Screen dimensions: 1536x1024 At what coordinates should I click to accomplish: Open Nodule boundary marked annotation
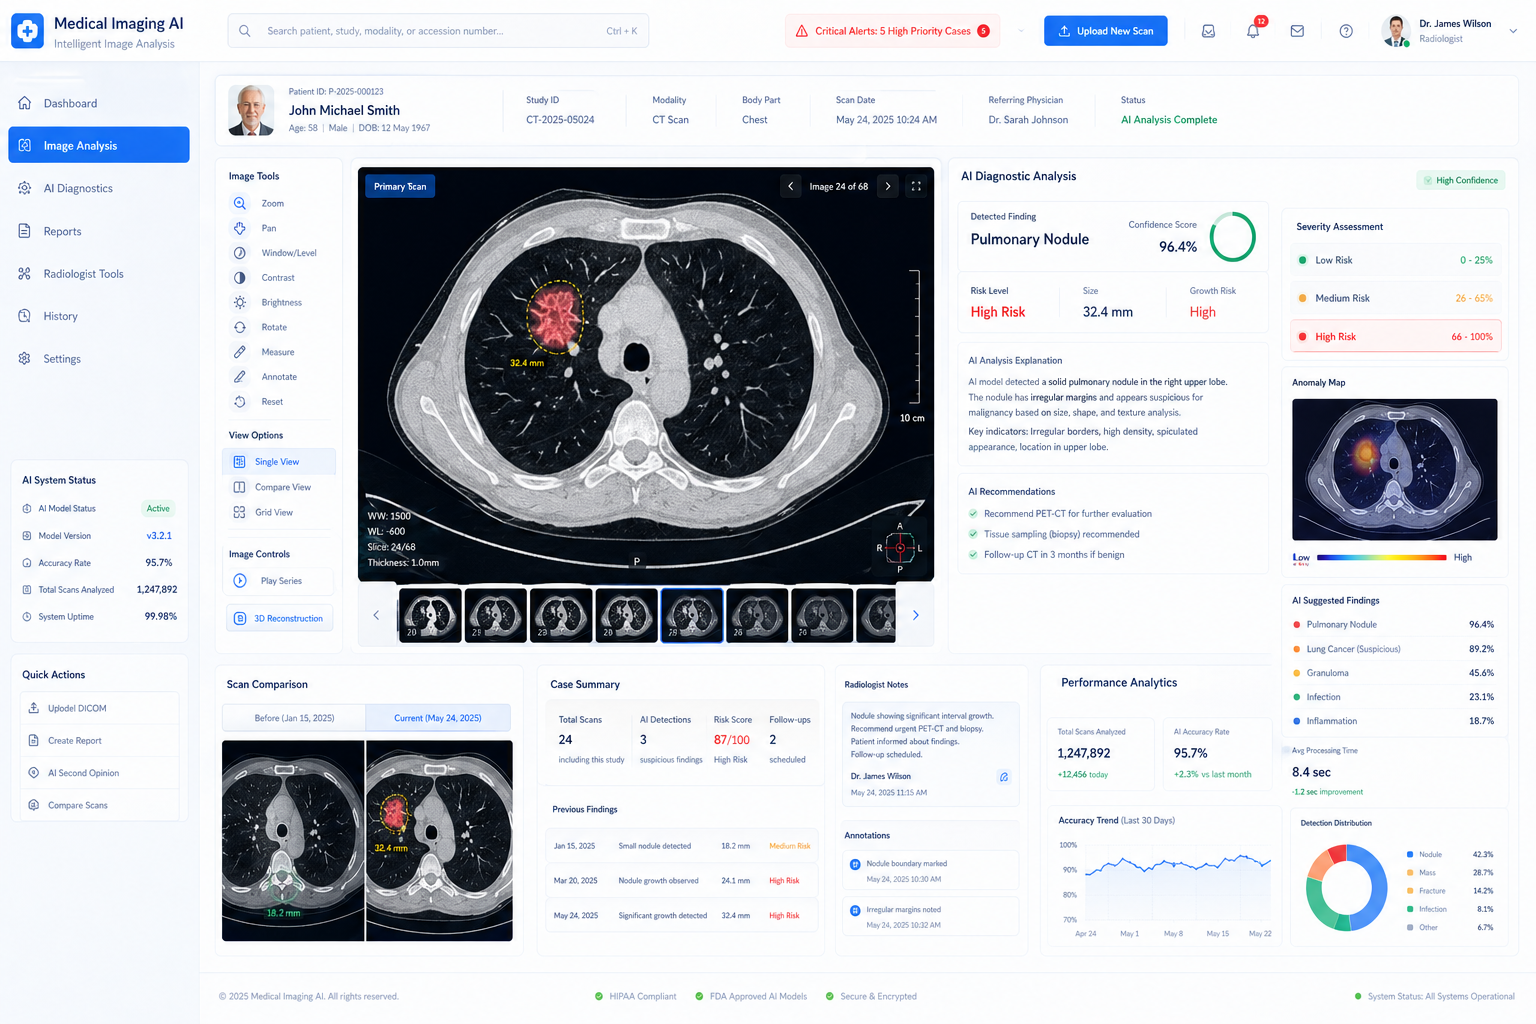pyautogui.click(x=932, y=871)
